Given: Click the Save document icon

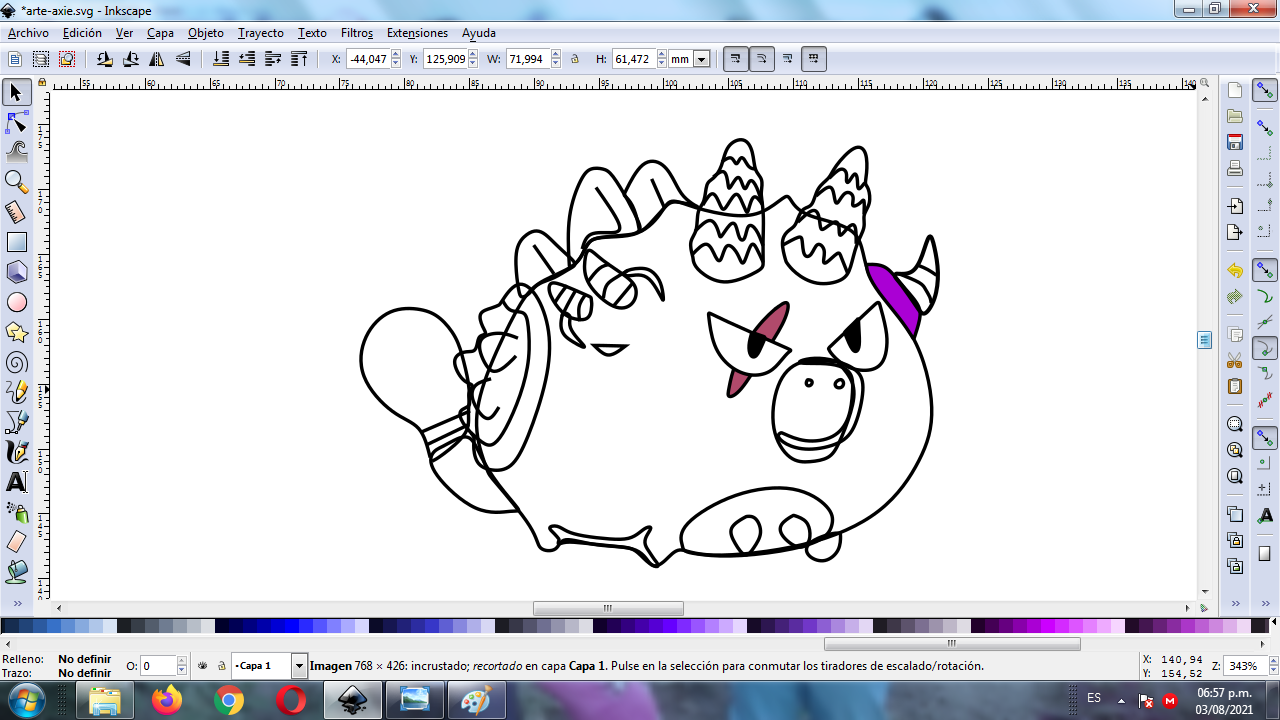Looking at the screenshot, I should (1235, 142).
